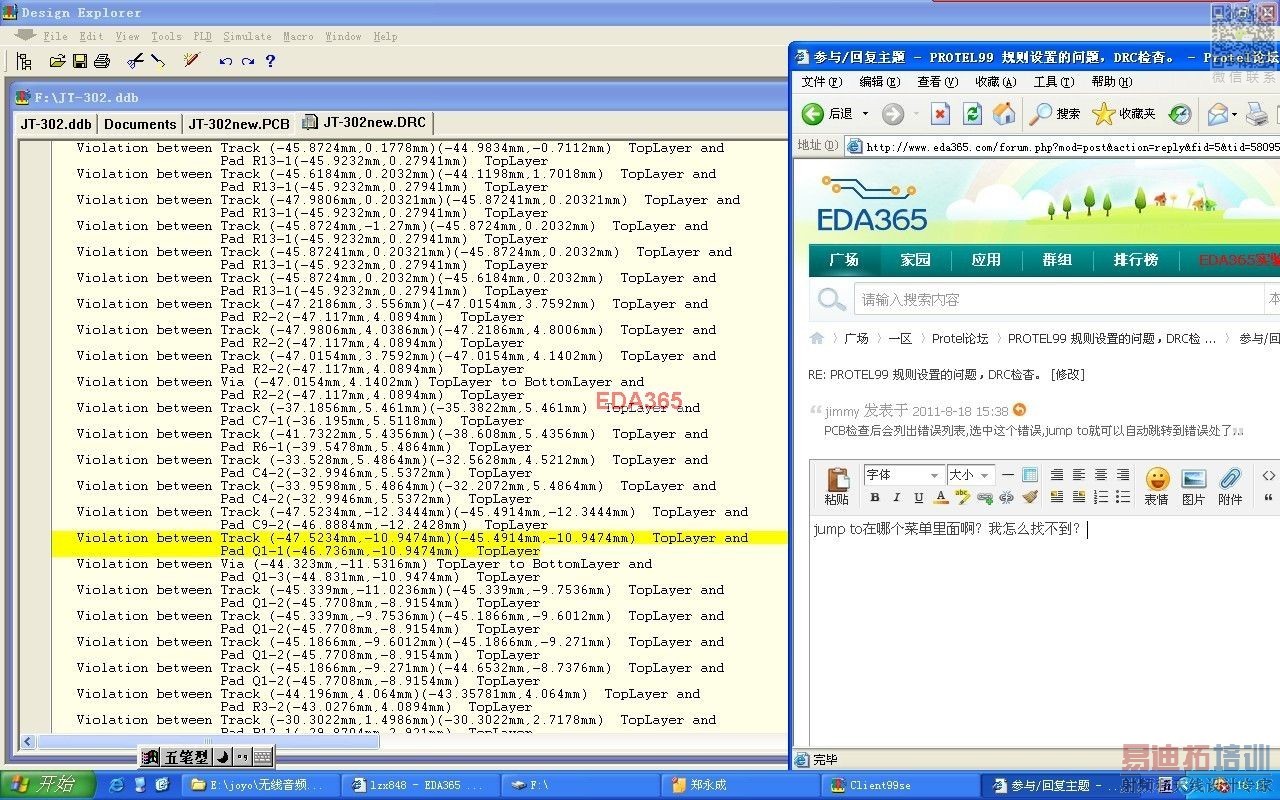The height and width of the screenshot is (800, 1280).
Task: Open the Tools menu in Design Explorer
Action: [166, 36]
